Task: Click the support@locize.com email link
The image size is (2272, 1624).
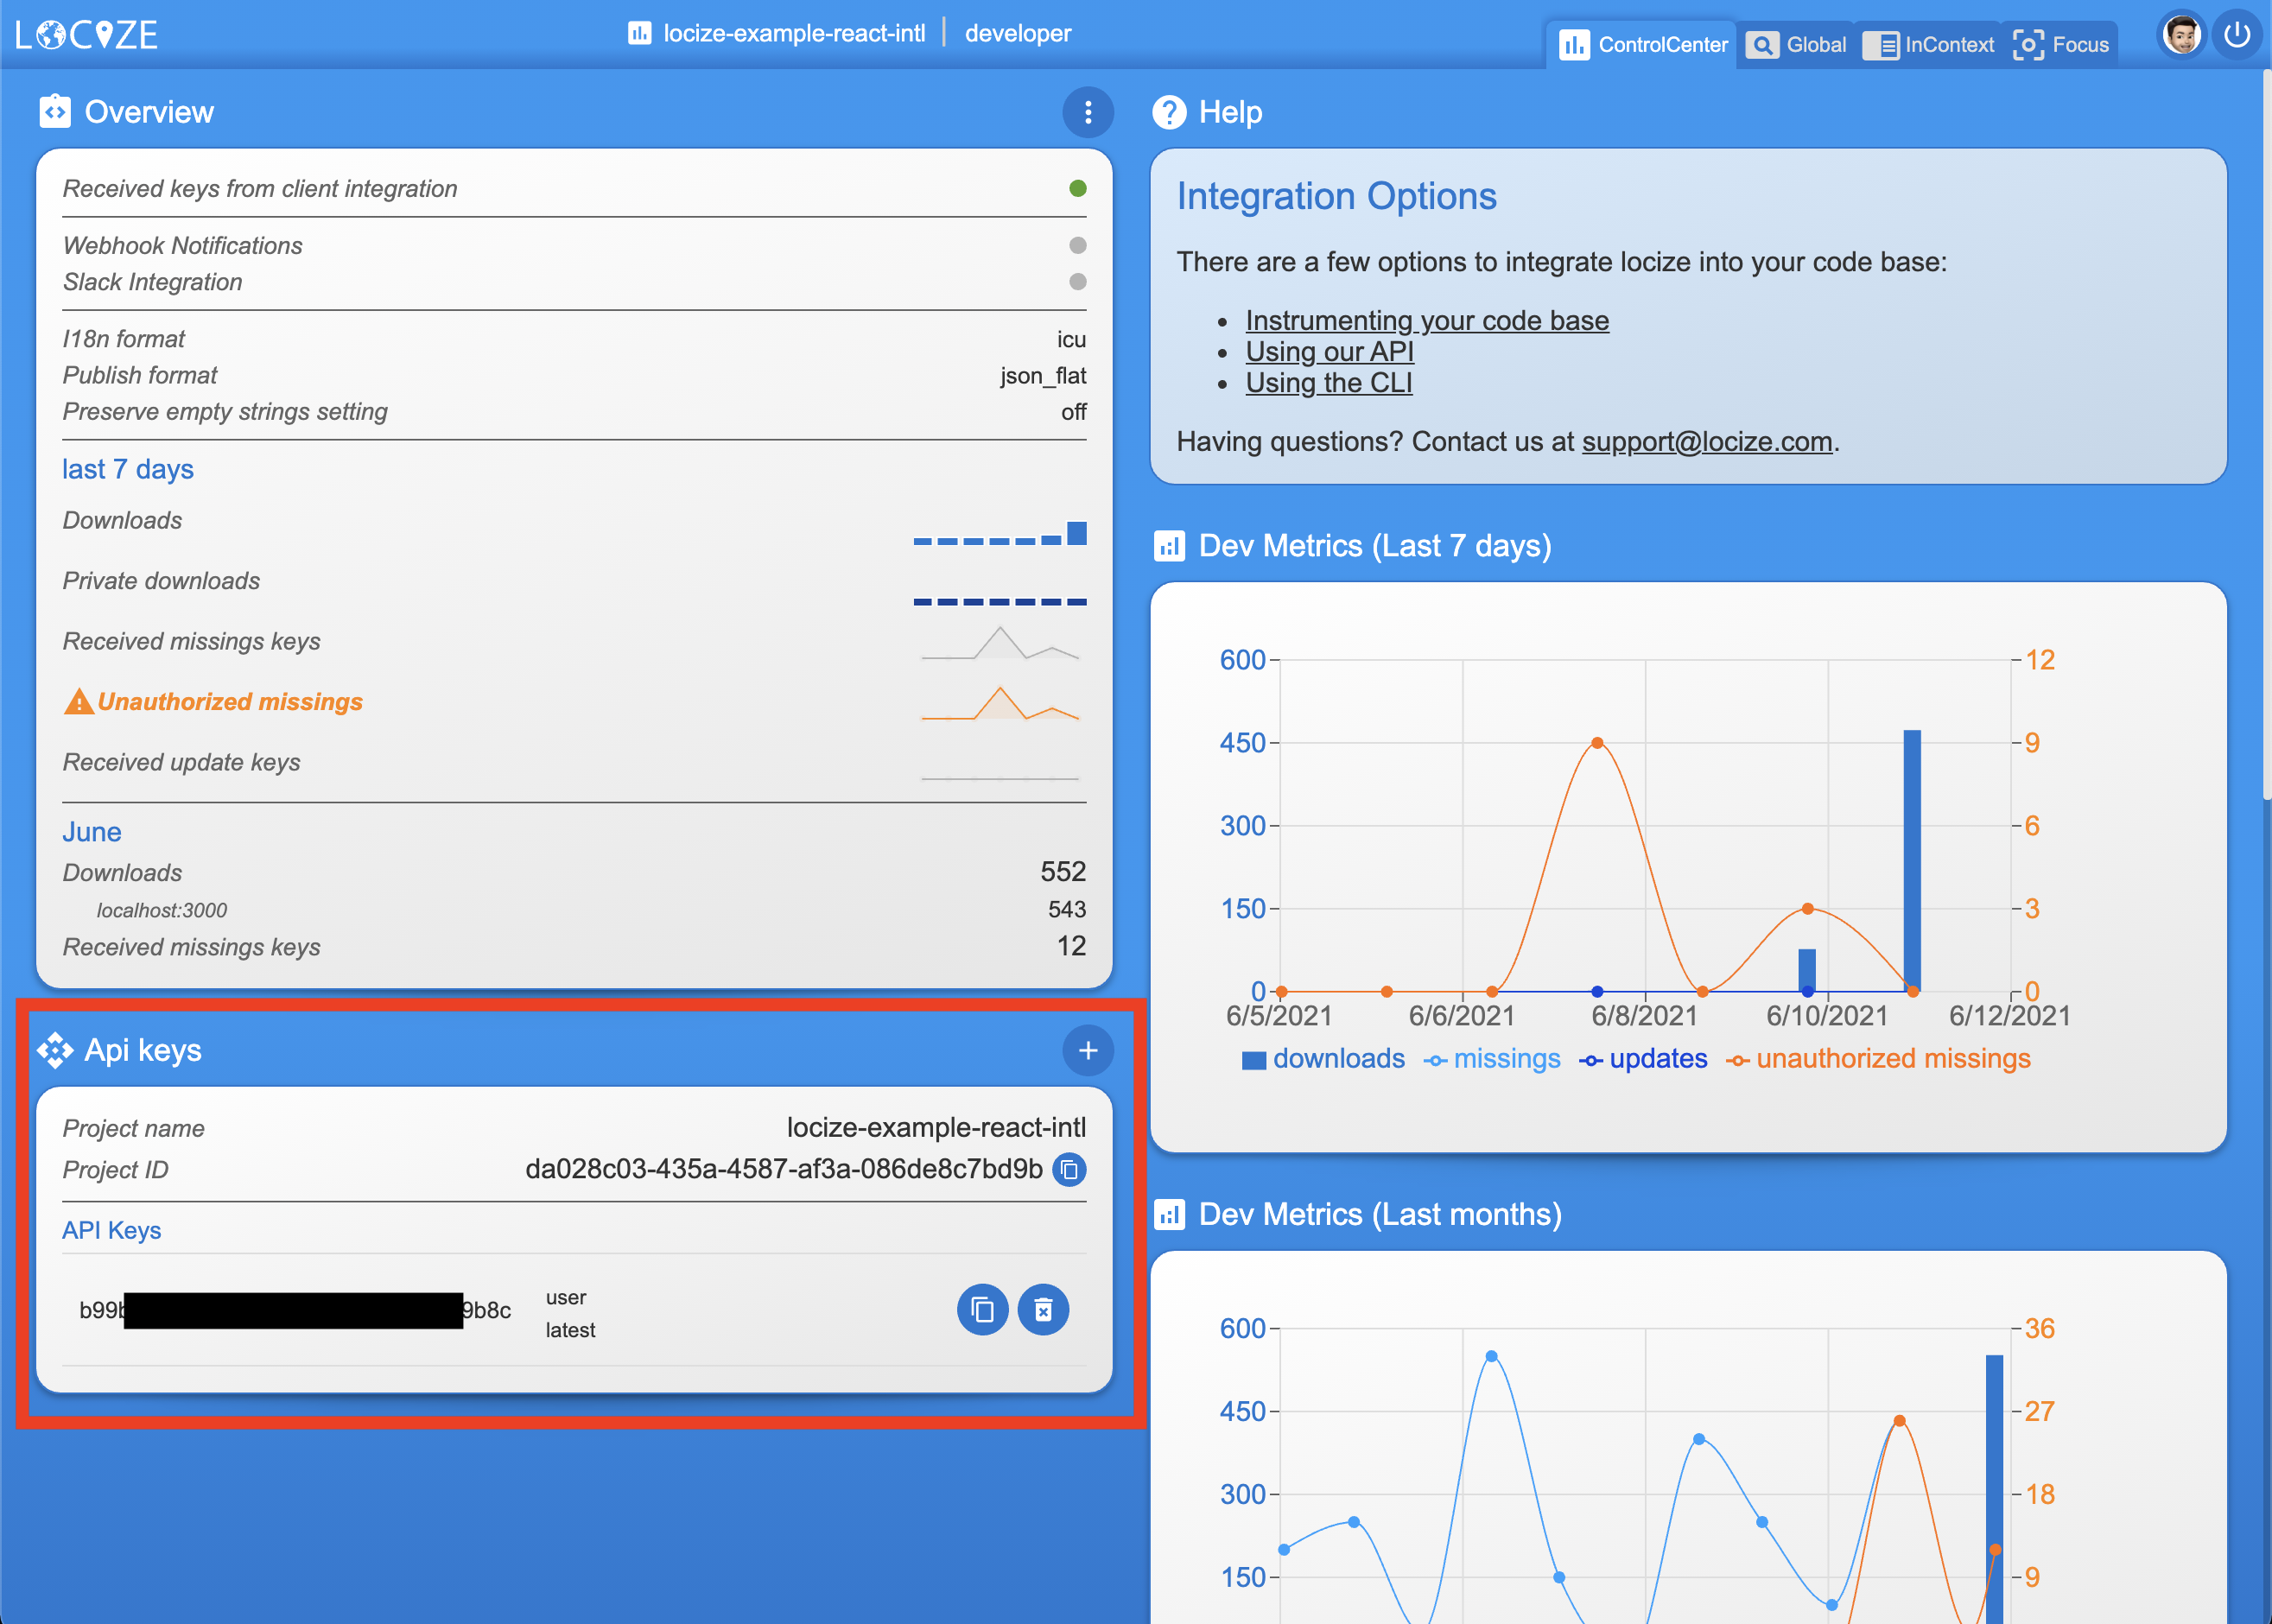Action: (x=1706, y=442)
